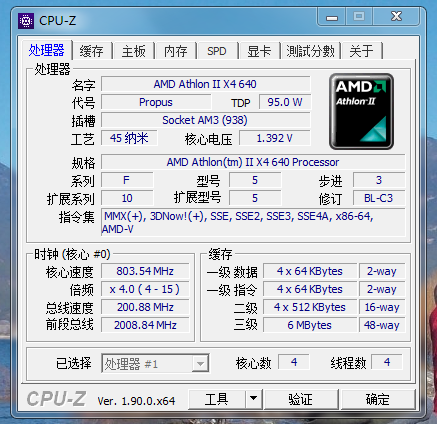Switch to the 測試分數 tab
Screen dimensions: 437x424
[310, 51]
